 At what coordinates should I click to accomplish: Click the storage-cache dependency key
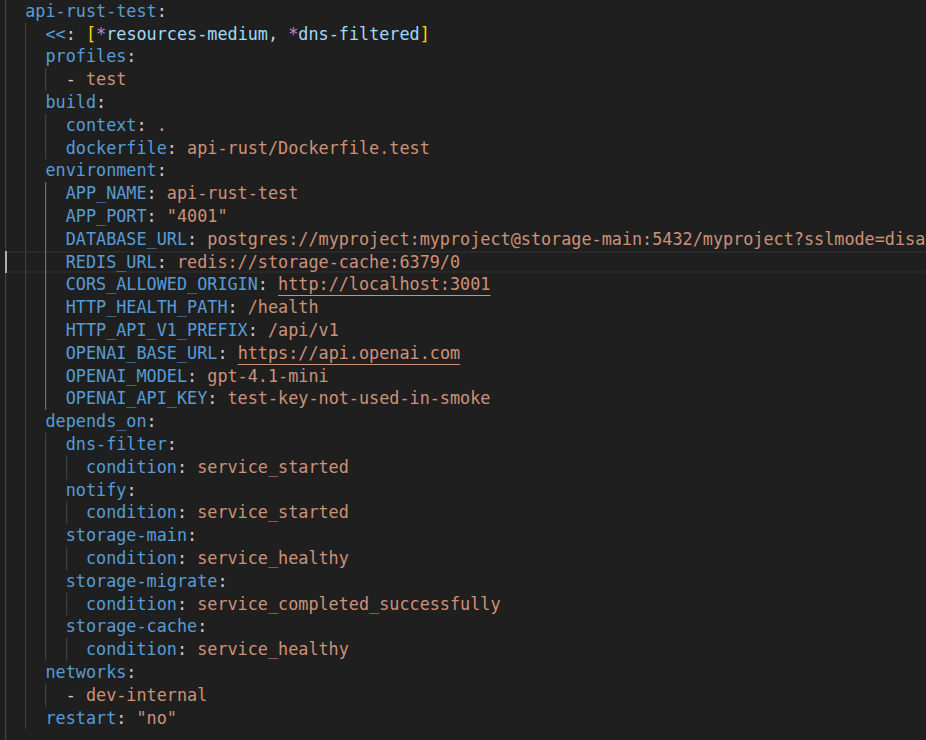[x=132, y=626]
